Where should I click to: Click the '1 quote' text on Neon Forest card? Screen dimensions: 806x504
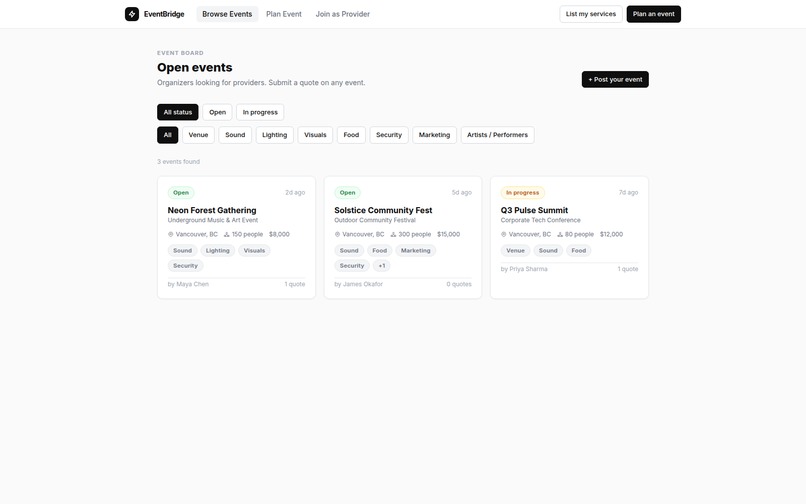[x=295, y=284]
